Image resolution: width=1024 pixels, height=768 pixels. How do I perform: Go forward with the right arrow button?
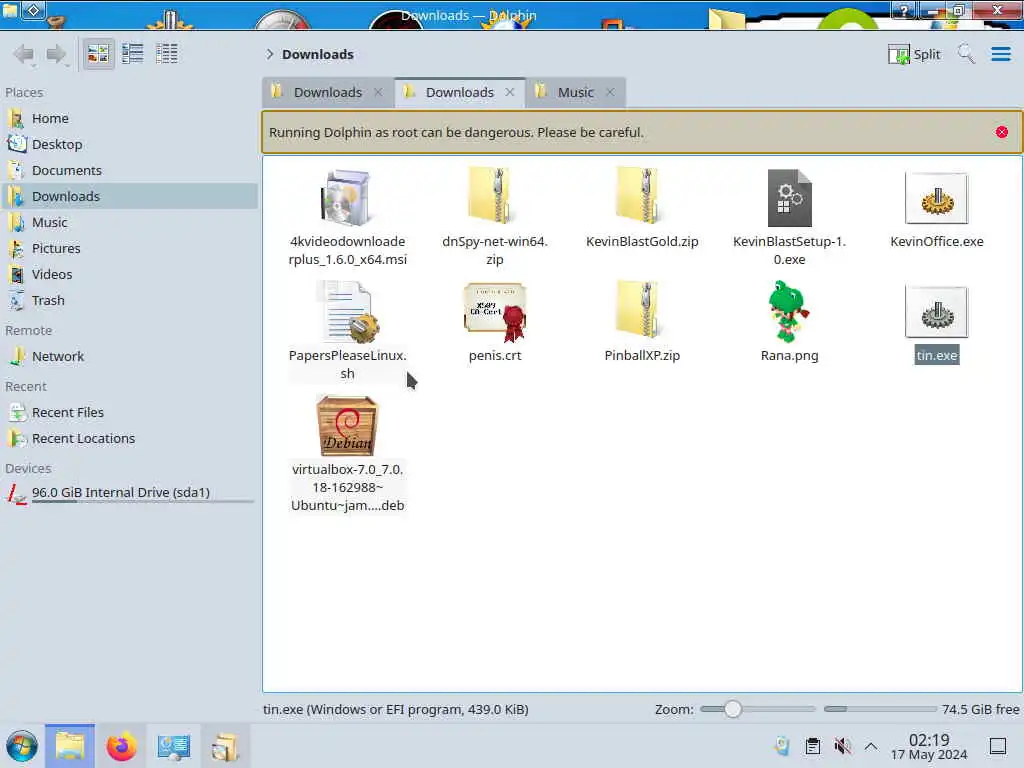click(x=57, y=54)
